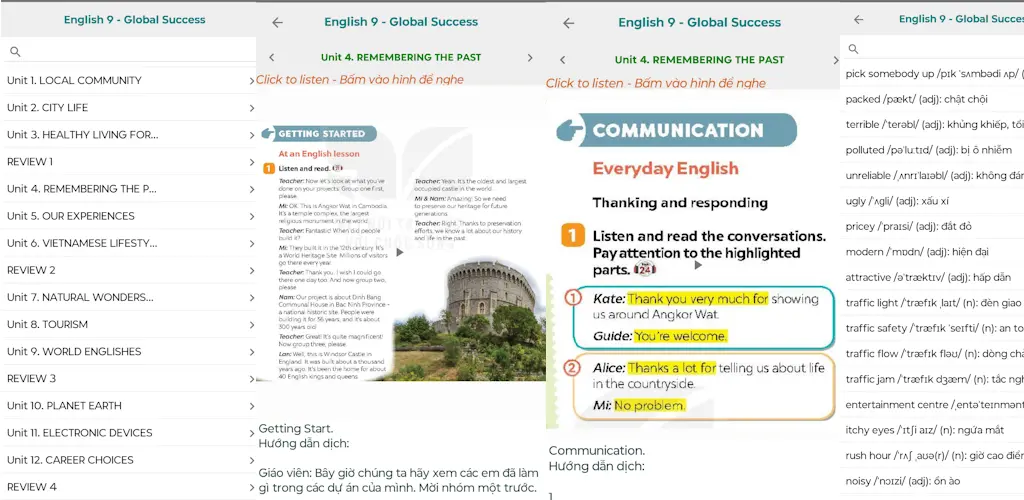Go back using arrow in Getting Started screen
Viewport: 1024px width, 500px height.
[x=278, y=22]
